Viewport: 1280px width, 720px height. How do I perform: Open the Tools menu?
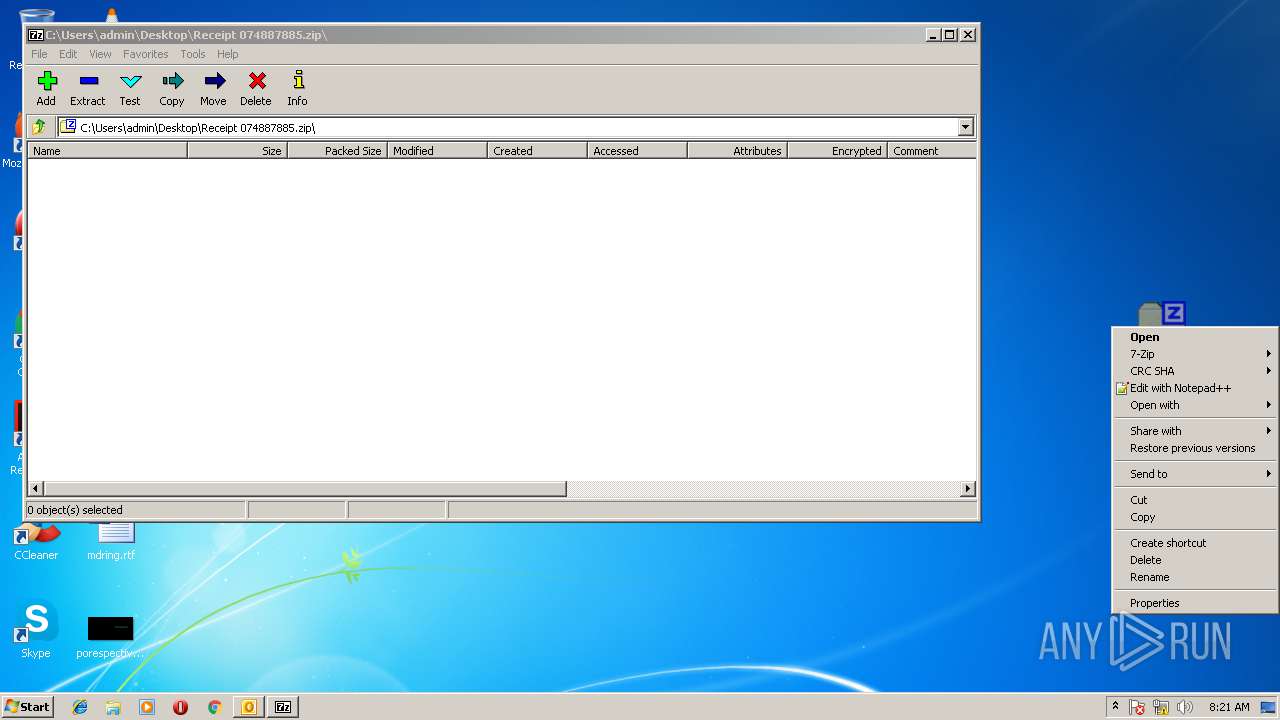[193, 54]
